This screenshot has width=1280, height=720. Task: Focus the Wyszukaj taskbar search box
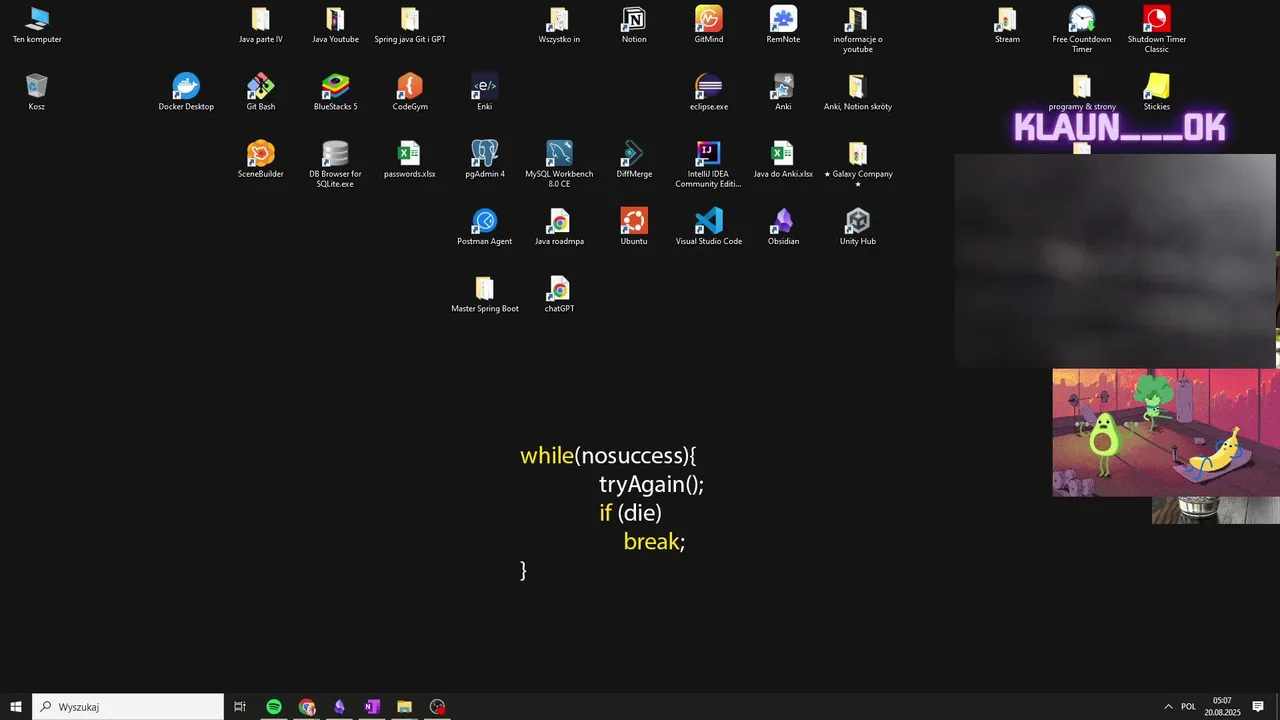click(x=128, y=707)
